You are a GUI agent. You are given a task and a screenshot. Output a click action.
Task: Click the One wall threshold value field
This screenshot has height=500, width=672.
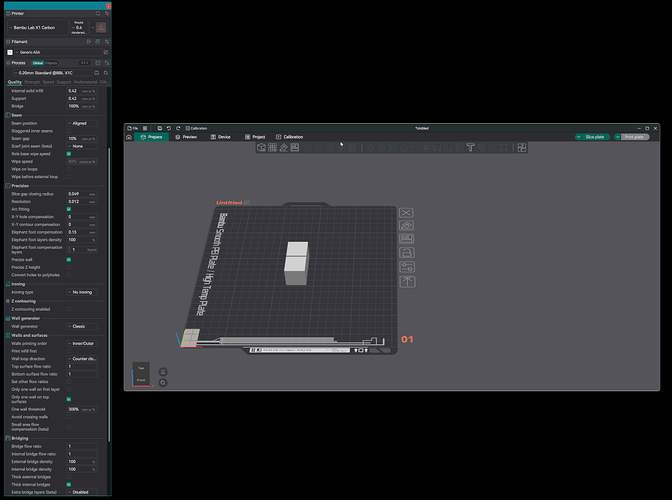(x=82, y=410)
